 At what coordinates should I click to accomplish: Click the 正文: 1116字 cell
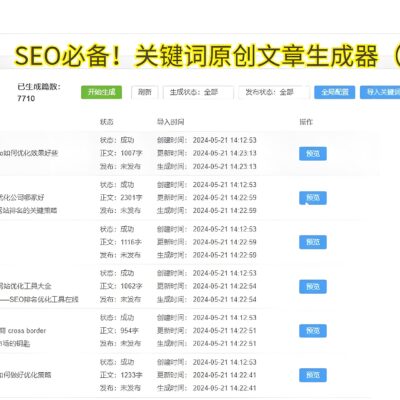[x=121, y=242]
